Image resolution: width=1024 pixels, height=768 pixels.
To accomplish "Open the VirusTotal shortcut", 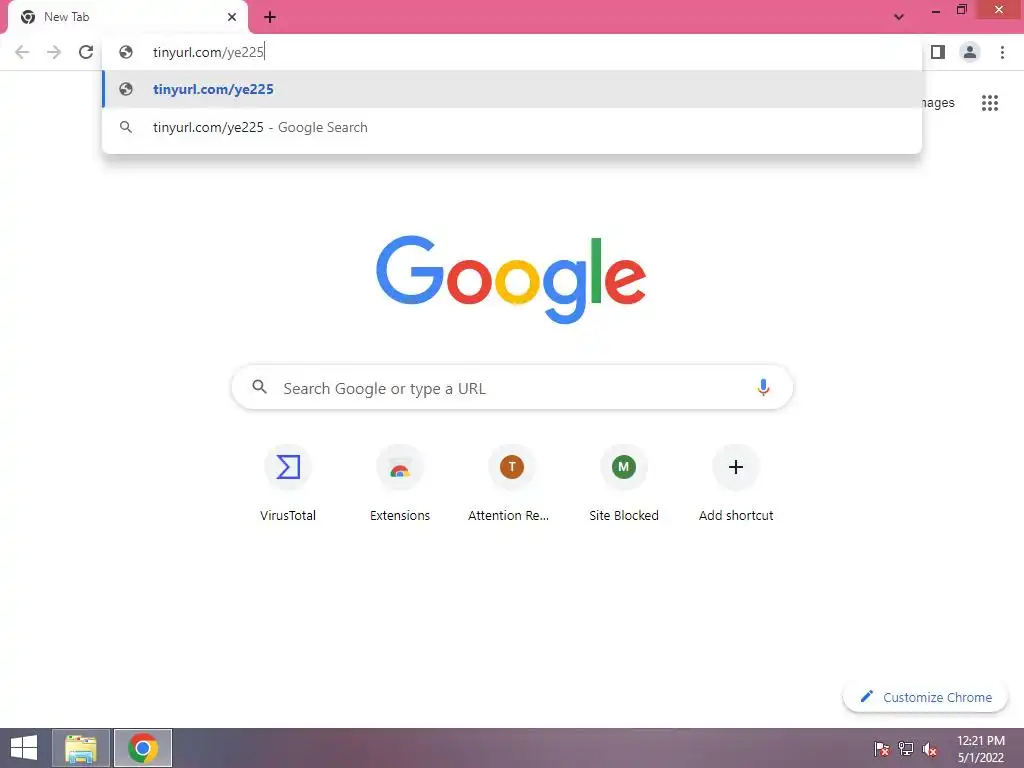I will pyautogui.click(x=288, y=485).
